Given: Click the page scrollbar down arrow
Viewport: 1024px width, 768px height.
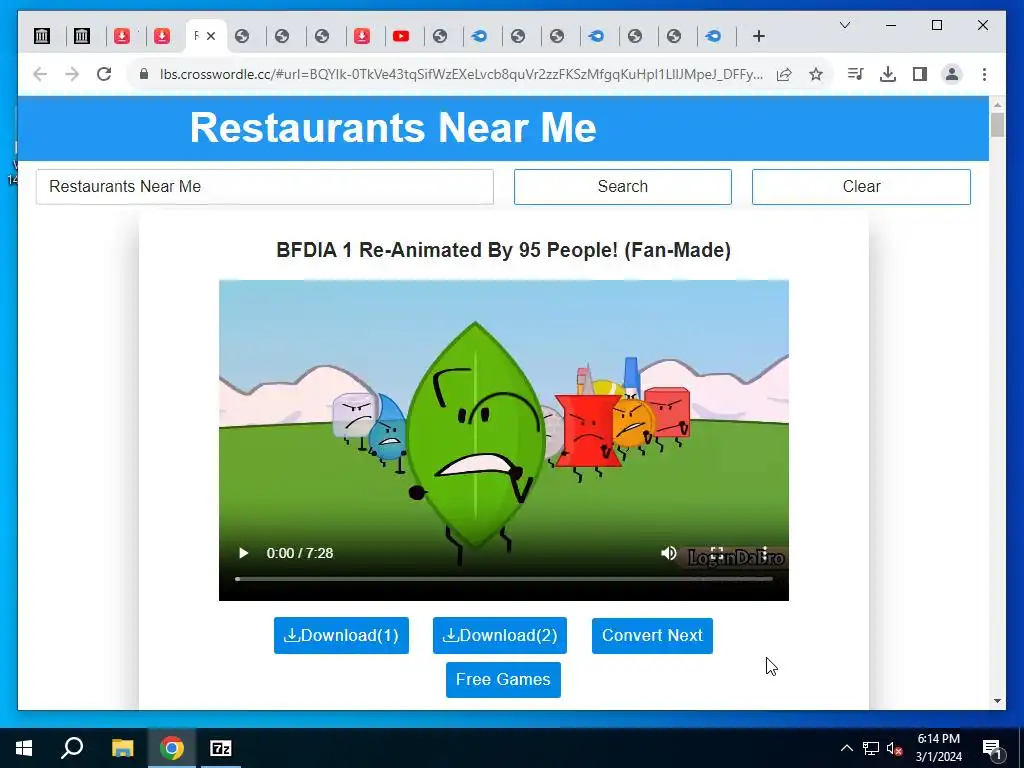Looking at the screenshot, I should tap(997, 701).
